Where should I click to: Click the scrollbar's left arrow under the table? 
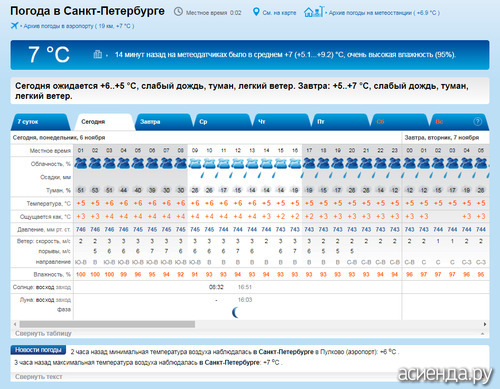(15, 324)
